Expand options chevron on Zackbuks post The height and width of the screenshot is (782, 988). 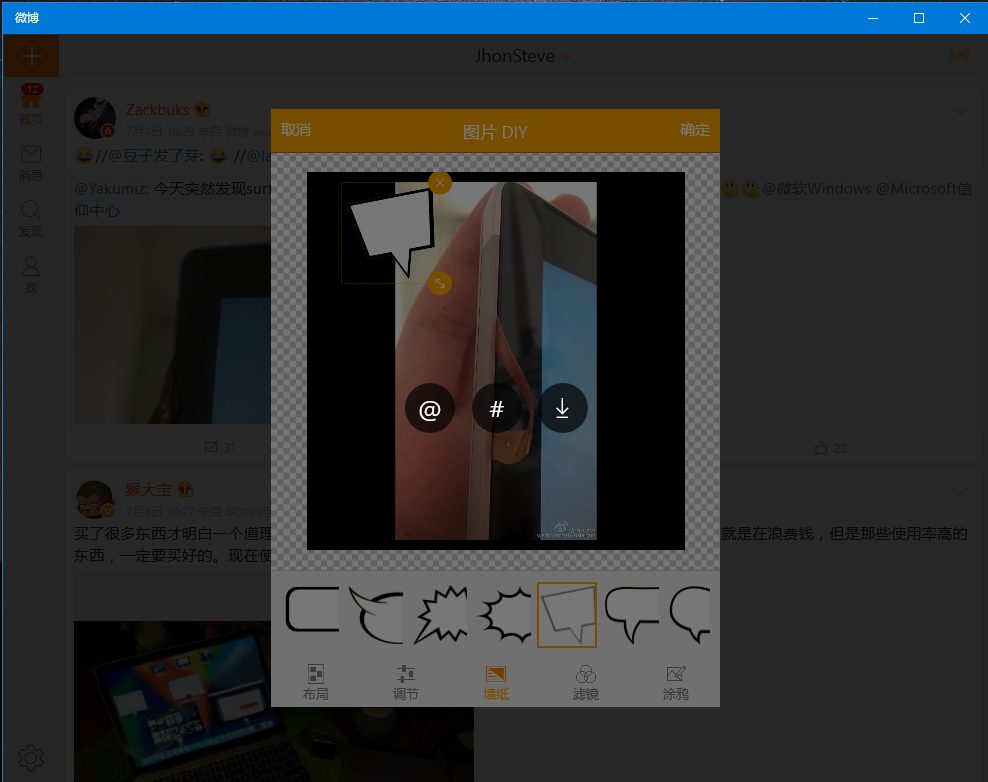959,111
